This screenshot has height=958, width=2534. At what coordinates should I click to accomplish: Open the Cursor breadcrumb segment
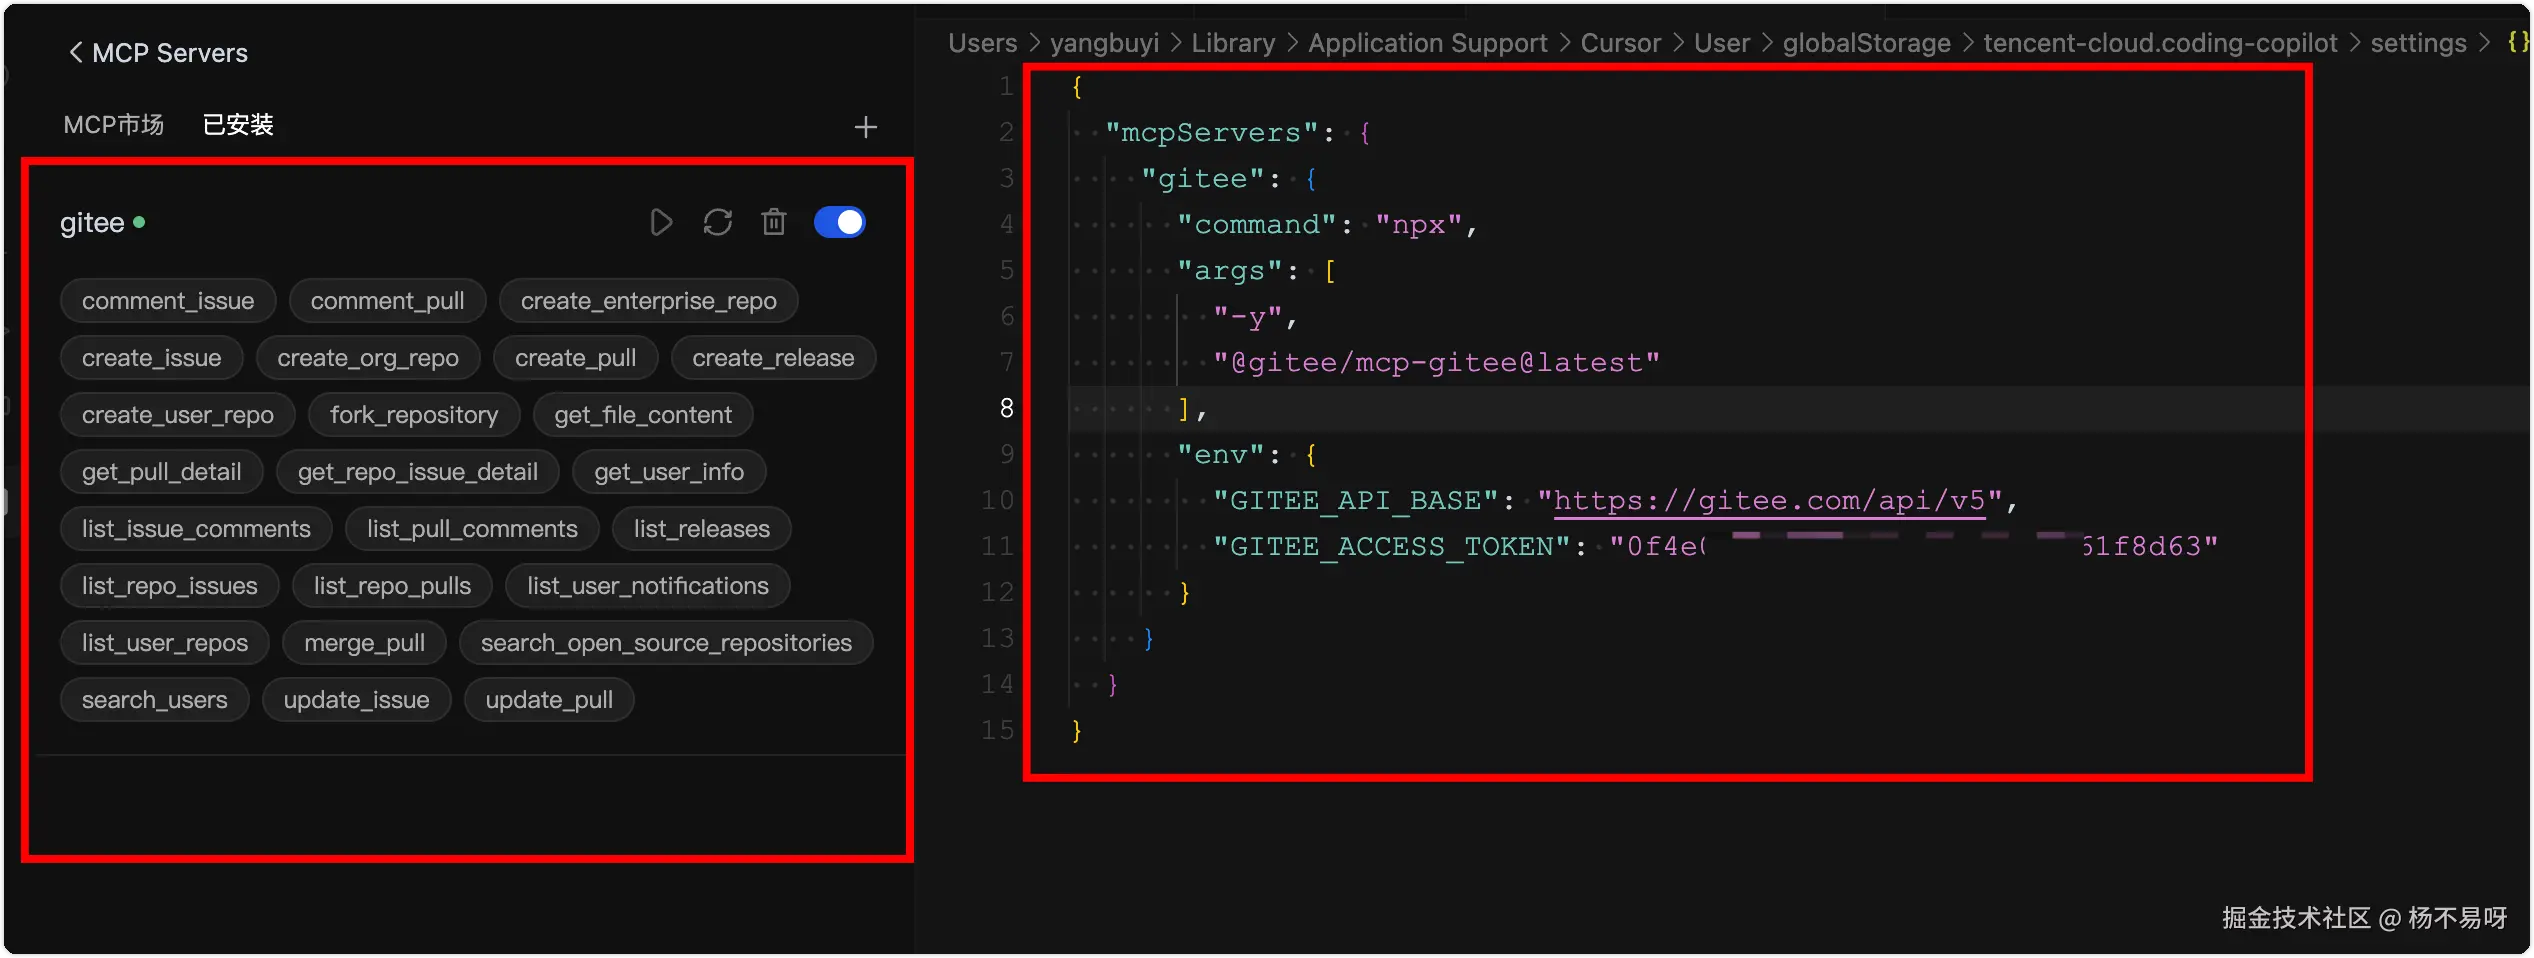point(1620,43)
